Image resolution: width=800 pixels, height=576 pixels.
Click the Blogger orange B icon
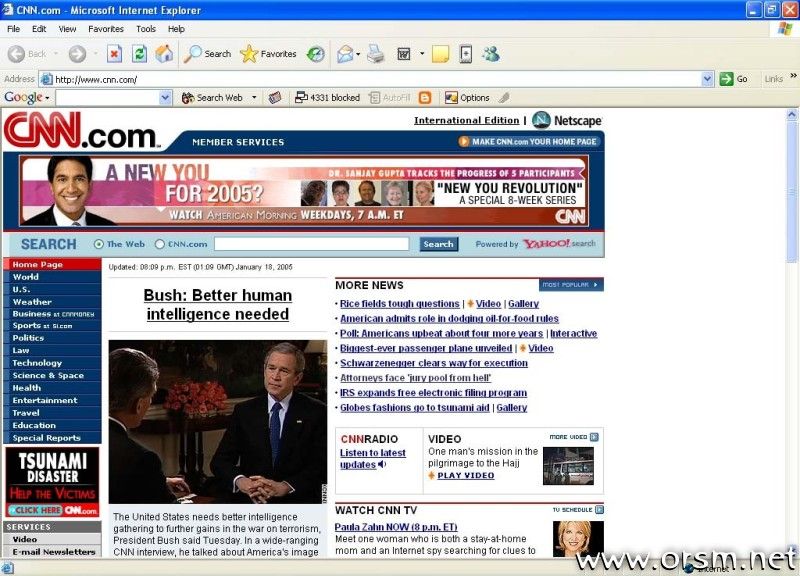point(424,97)
